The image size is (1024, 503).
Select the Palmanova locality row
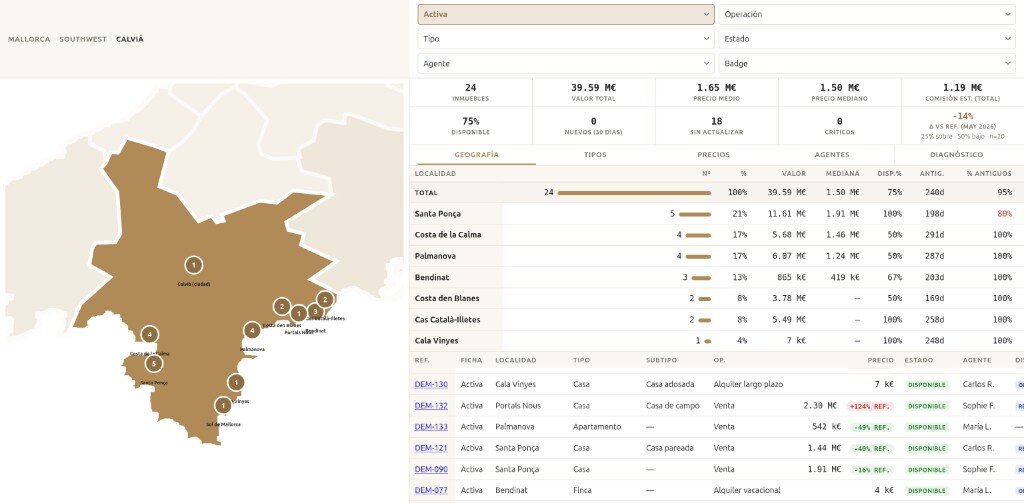click(716, 256)
